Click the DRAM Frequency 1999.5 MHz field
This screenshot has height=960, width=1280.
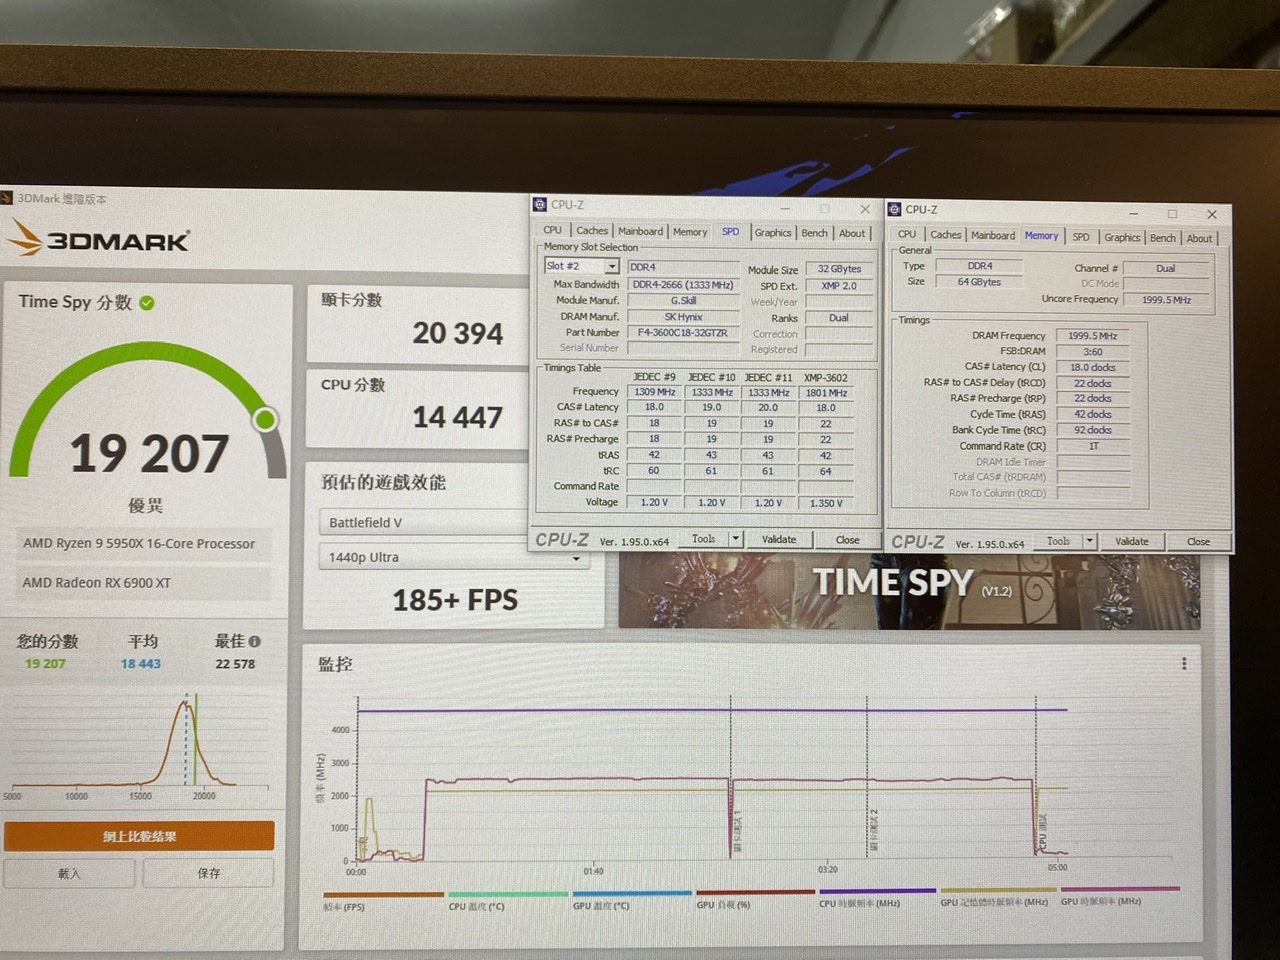point(1093,336)
